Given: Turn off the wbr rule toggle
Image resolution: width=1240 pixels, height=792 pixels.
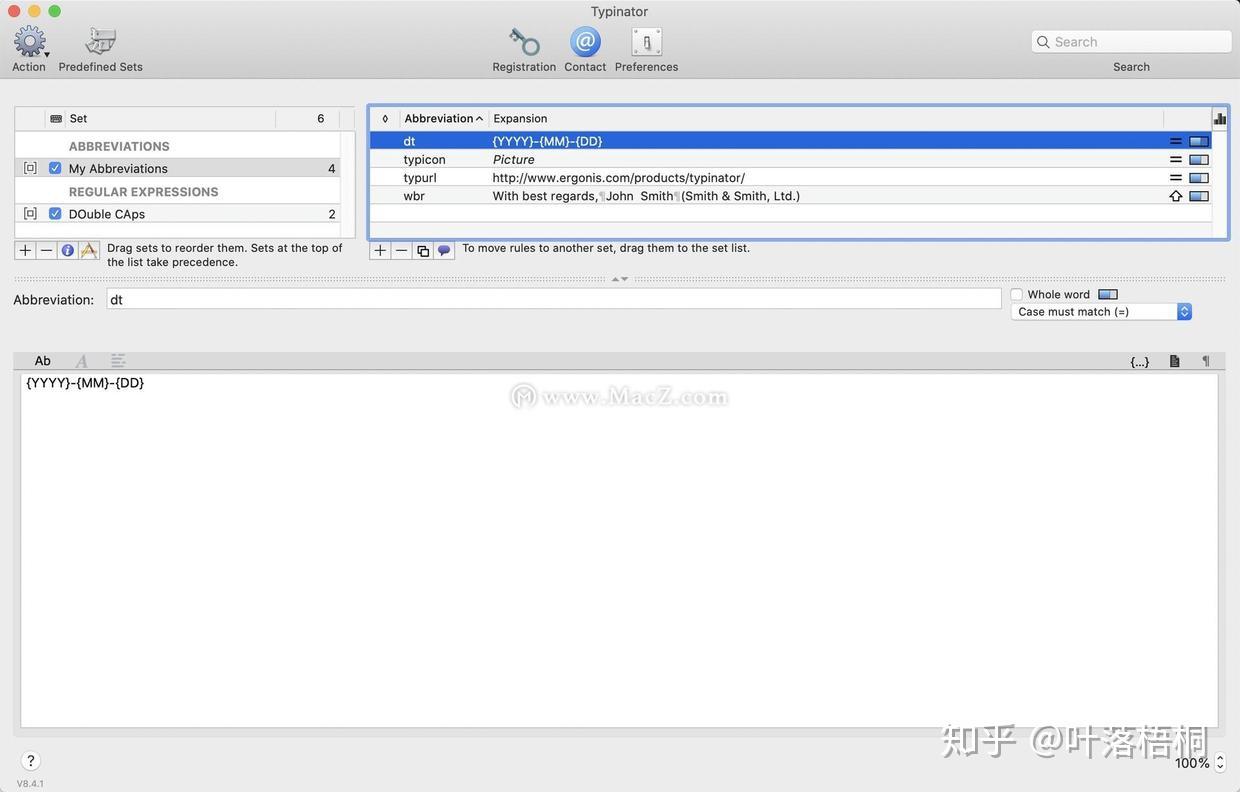Looking at the screenshot, I should [x=1198, y=195].
